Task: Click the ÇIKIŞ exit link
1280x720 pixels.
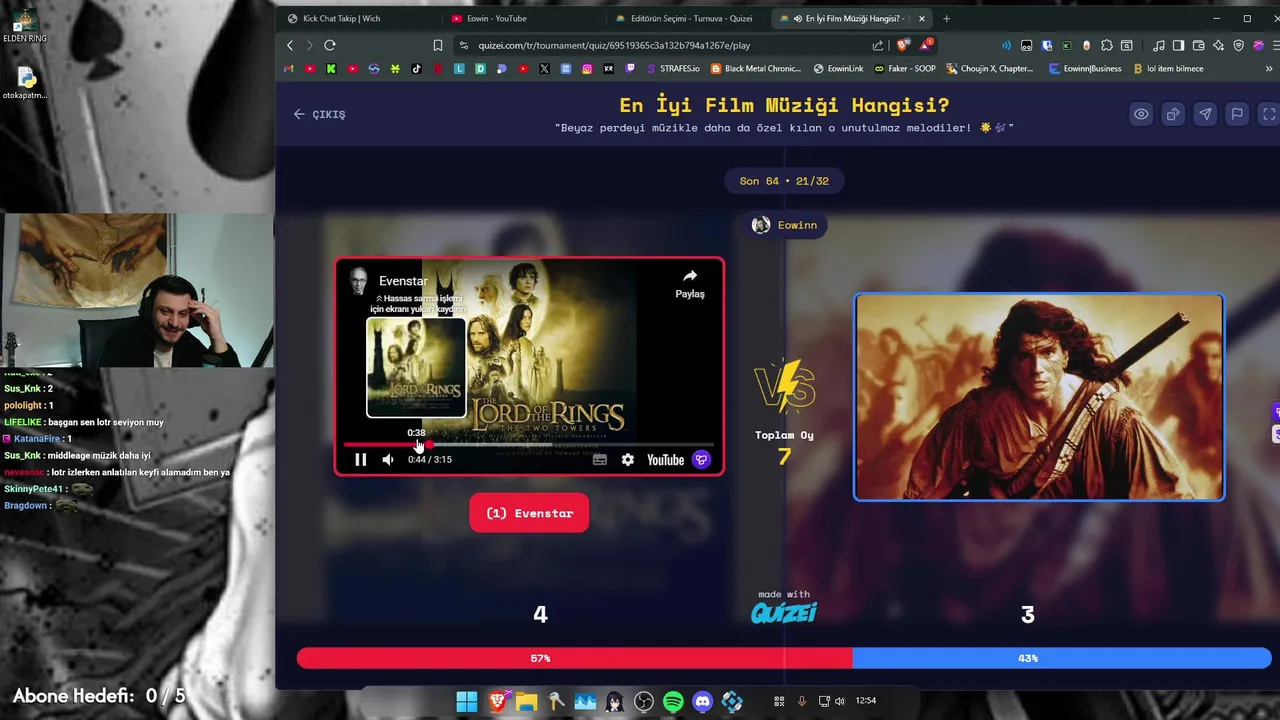Action: click(319, 114)
